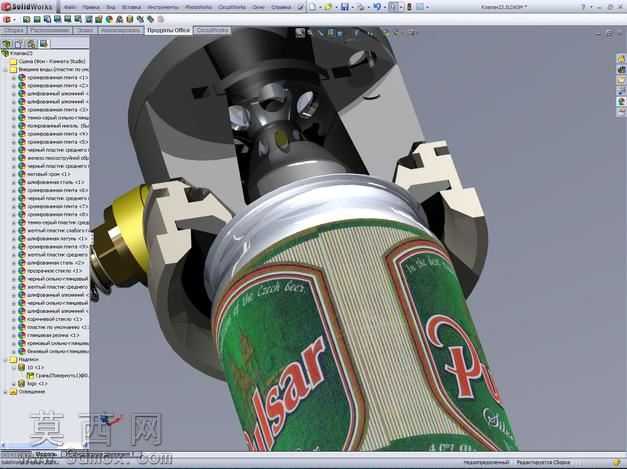Save the assembly with floppy disk icon

[x=345, y=7]
